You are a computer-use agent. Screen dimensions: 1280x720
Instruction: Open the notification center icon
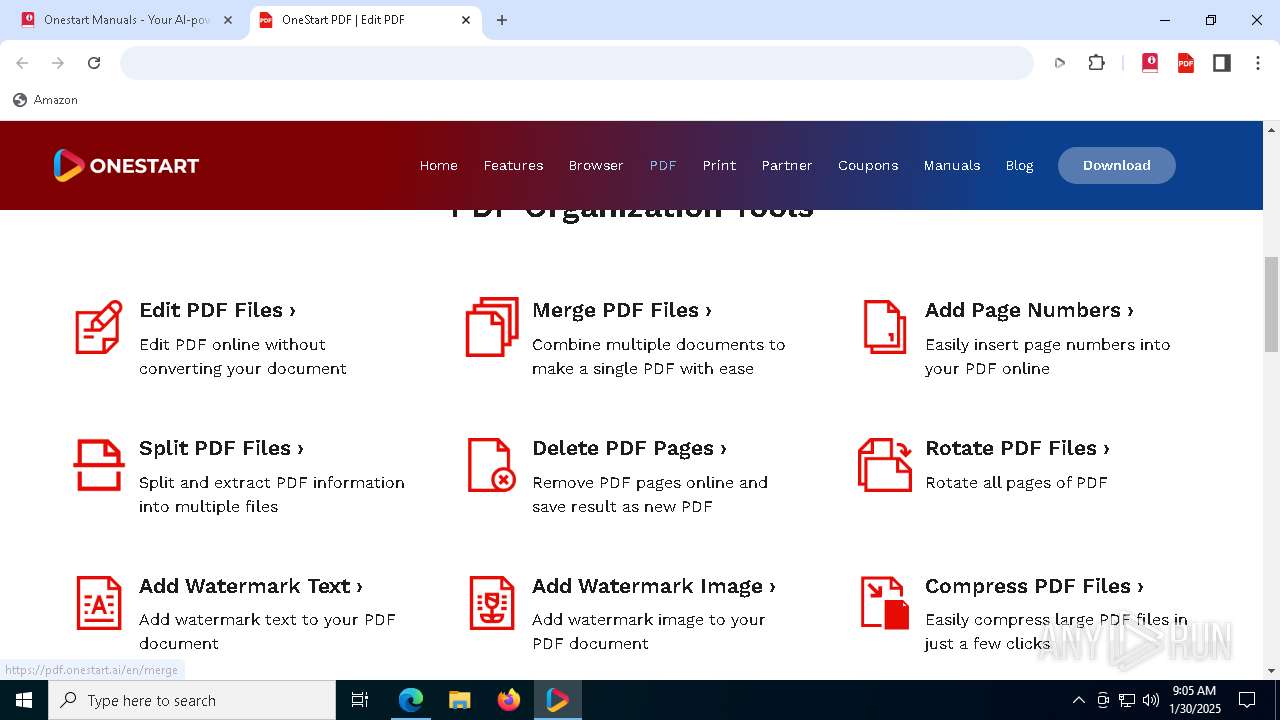tap(1247, 700)
